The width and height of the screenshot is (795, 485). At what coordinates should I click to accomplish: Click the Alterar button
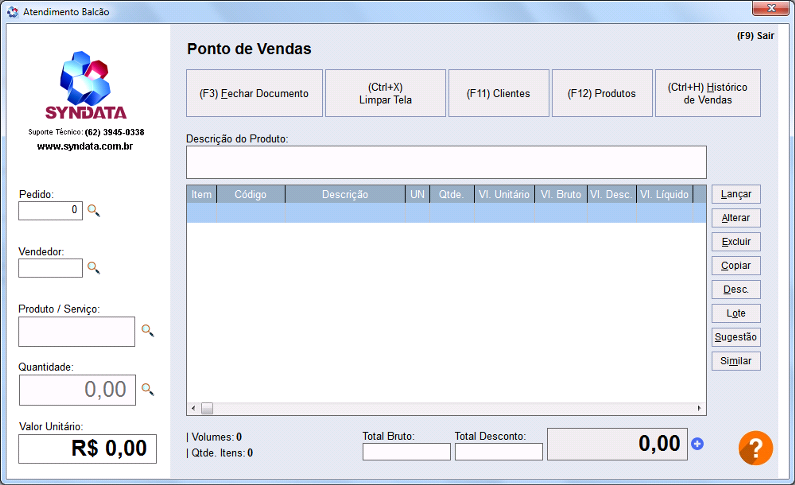tap(736, 218)
